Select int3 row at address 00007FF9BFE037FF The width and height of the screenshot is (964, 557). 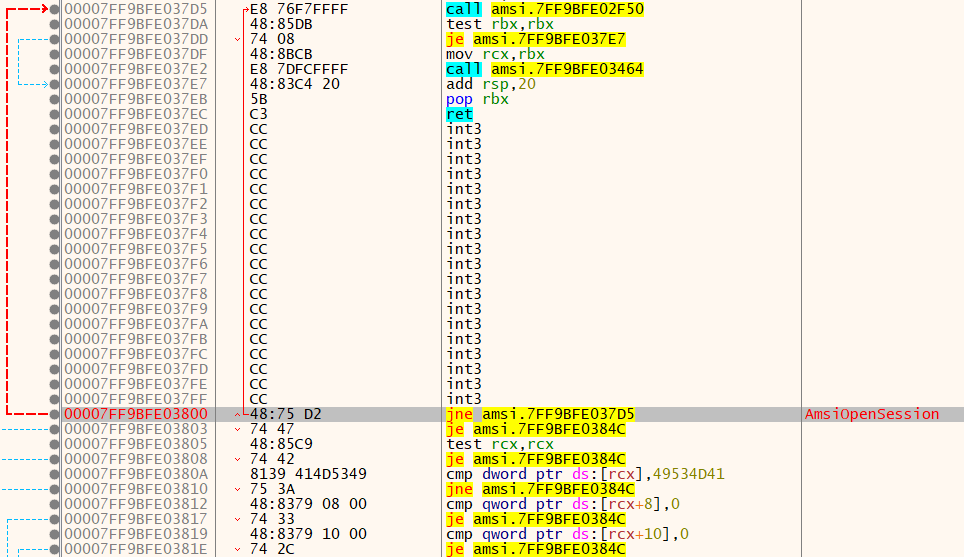(x=464, y=399)
